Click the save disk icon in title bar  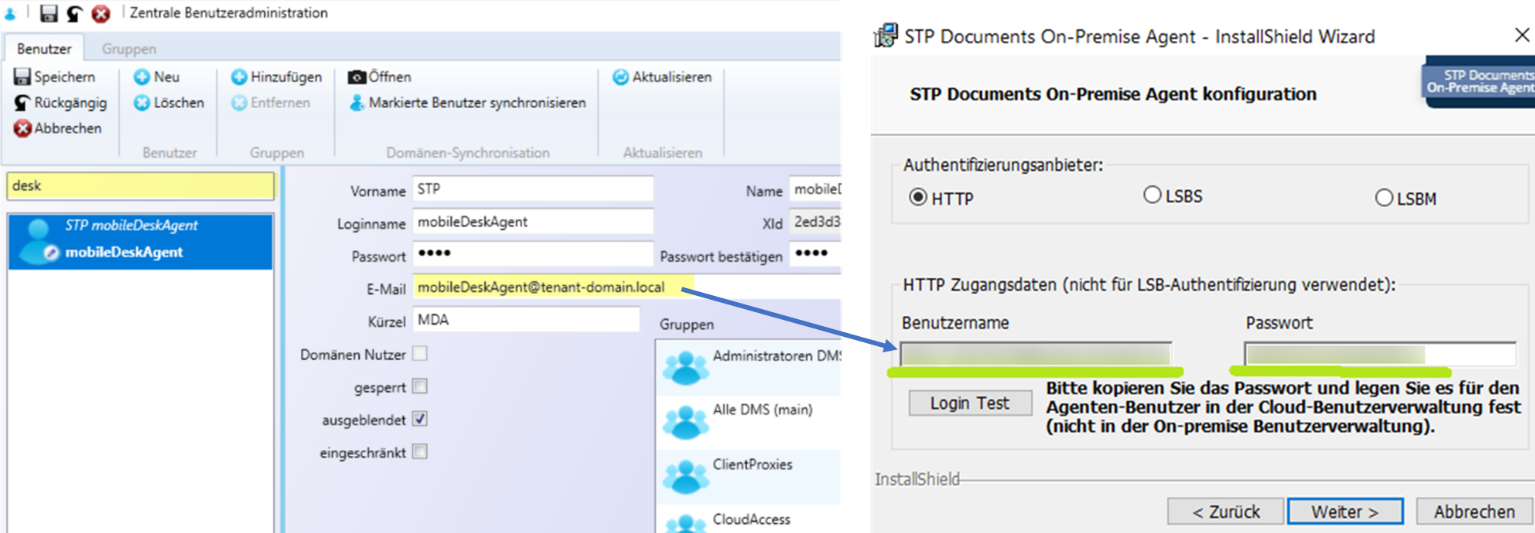[x=48, y=14]
